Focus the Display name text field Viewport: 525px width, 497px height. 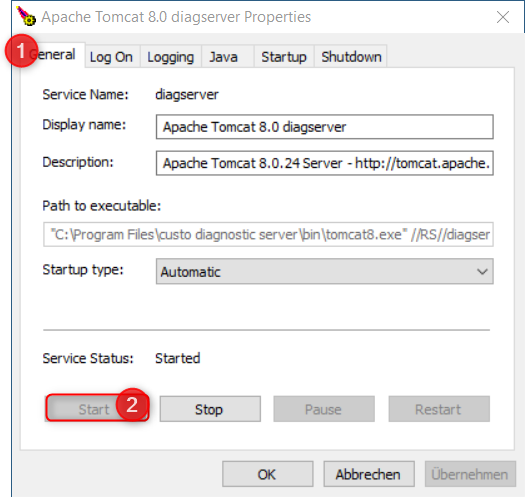324,127
